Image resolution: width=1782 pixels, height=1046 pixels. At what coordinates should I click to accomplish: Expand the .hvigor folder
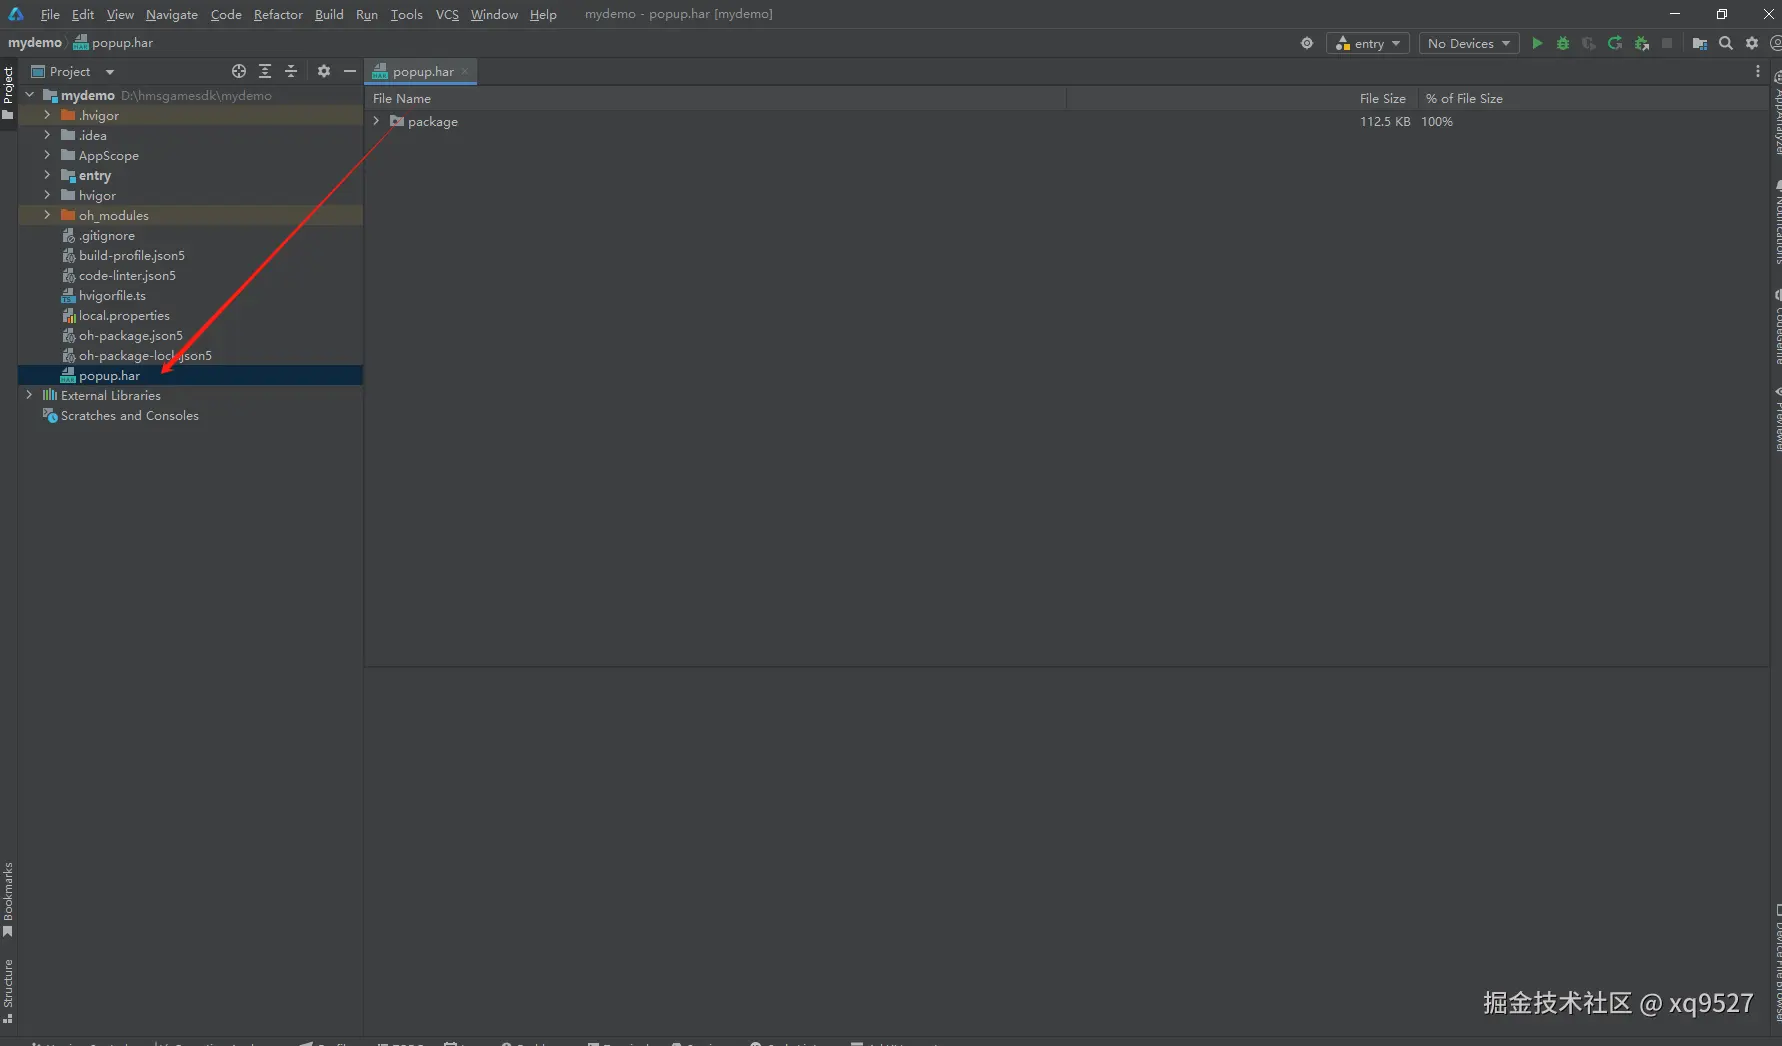click(x=47, y=115)
